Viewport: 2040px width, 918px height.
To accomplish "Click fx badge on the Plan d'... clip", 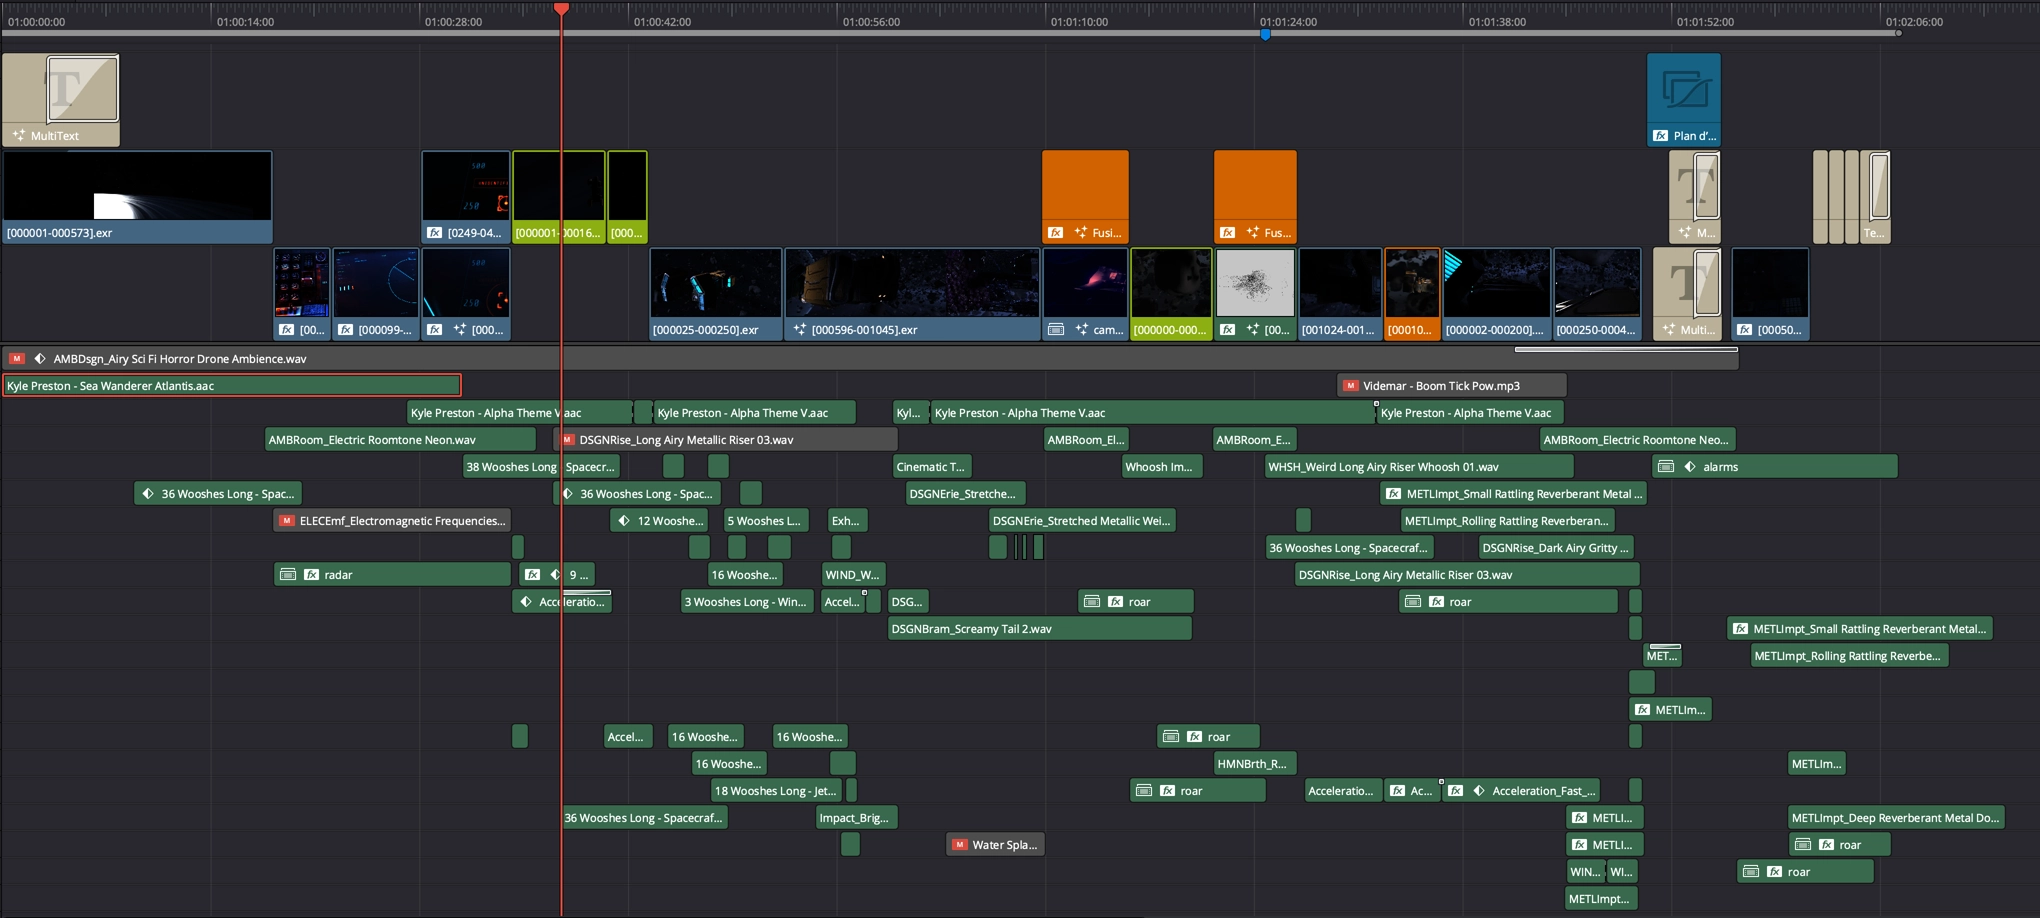I will point(1660,136).
